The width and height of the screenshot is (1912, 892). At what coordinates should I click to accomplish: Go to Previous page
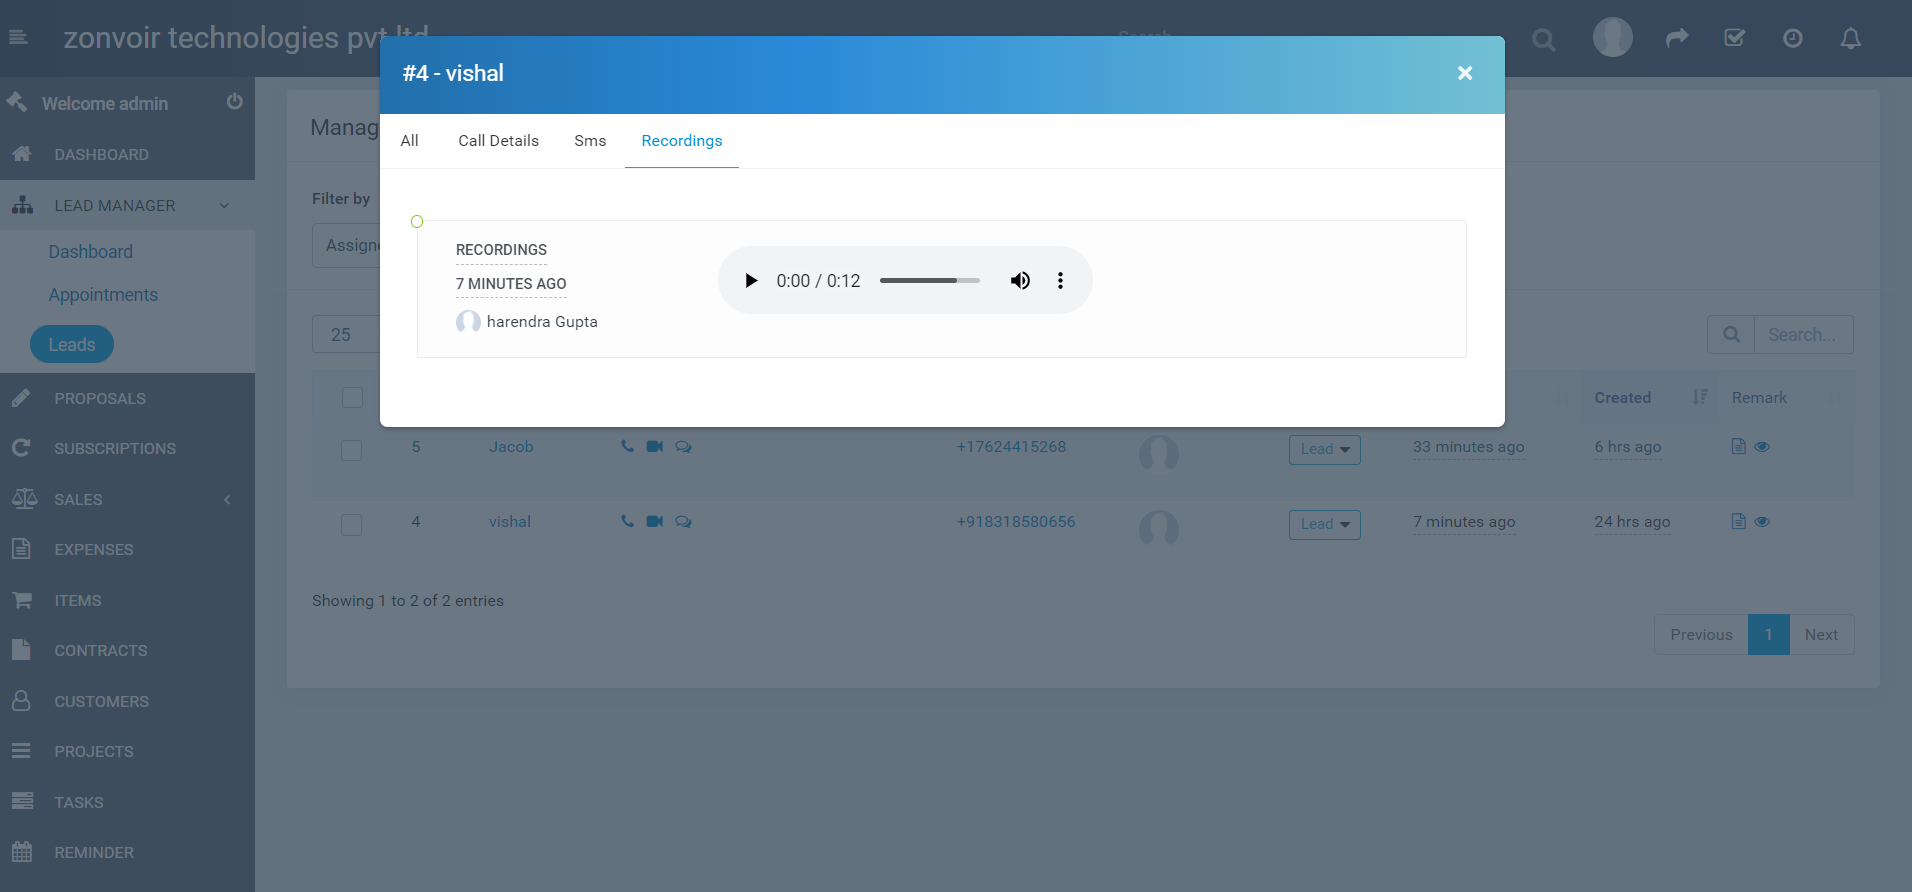coord(1701,635)
